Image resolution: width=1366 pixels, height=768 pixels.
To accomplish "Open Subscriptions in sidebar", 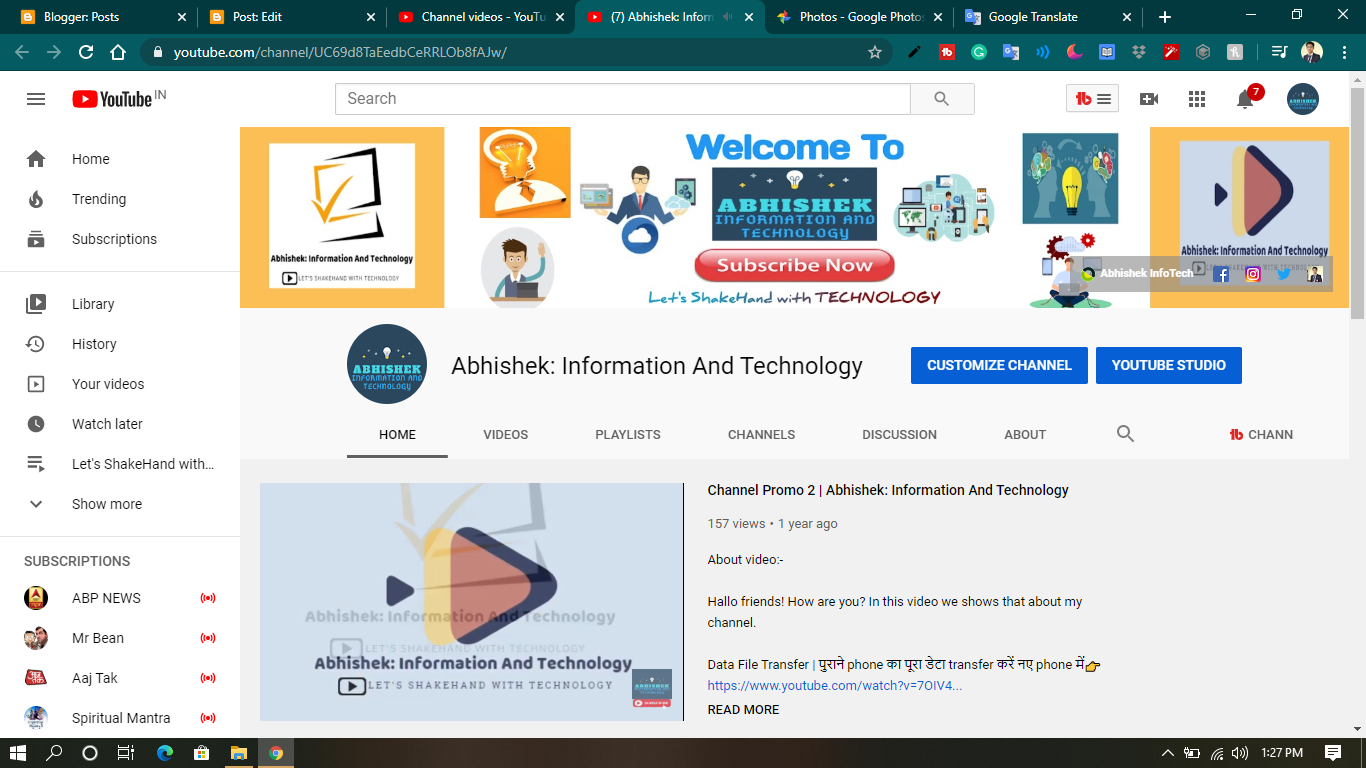I will click(120, 239).
